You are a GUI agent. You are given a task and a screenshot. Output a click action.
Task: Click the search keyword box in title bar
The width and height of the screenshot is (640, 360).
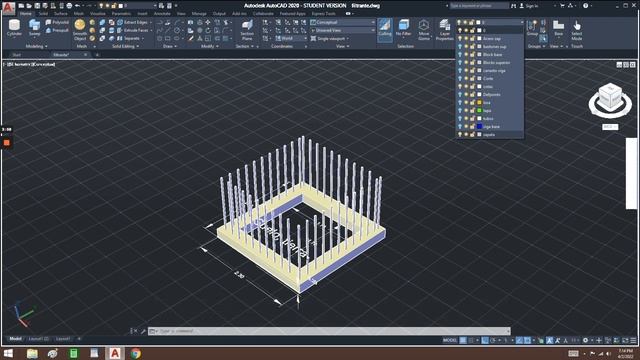click(x=479, y=6)
